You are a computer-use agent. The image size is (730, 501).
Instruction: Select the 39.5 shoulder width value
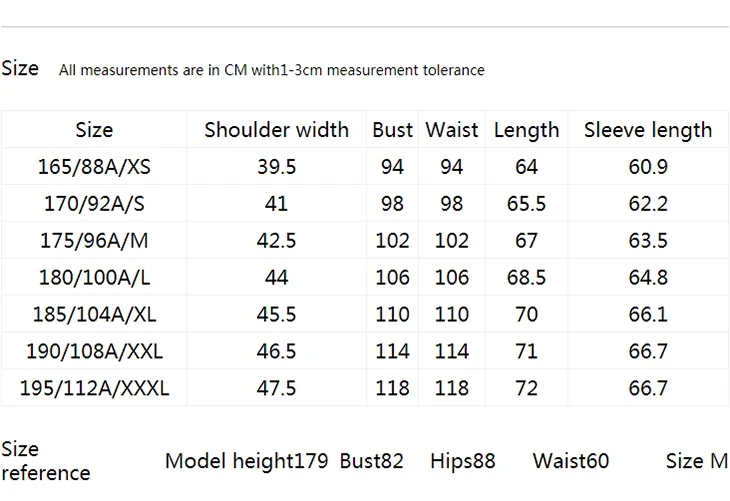coord(277,167)
